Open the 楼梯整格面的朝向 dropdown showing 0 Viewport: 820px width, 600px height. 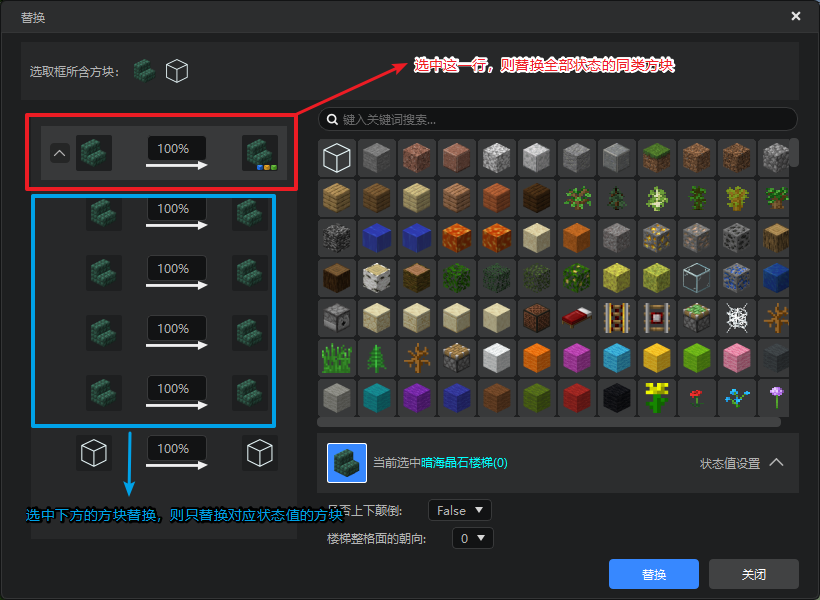[473, 538]
